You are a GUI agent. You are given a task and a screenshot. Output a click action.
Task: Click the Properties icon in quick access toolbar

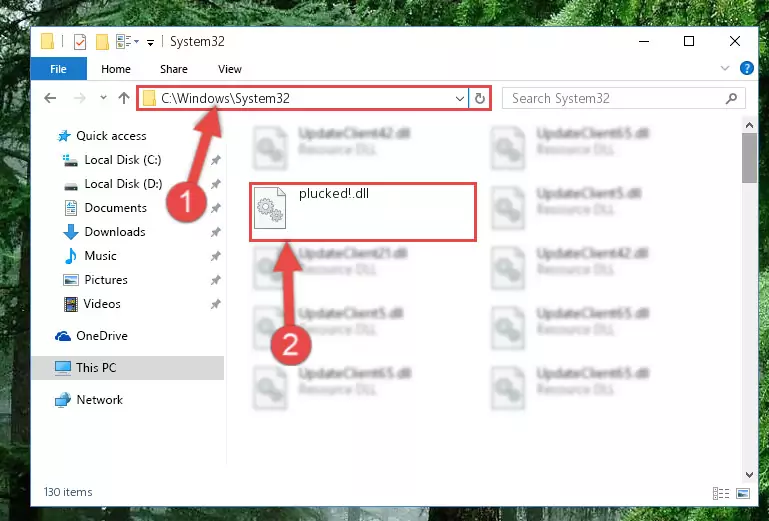coord(79,42)
